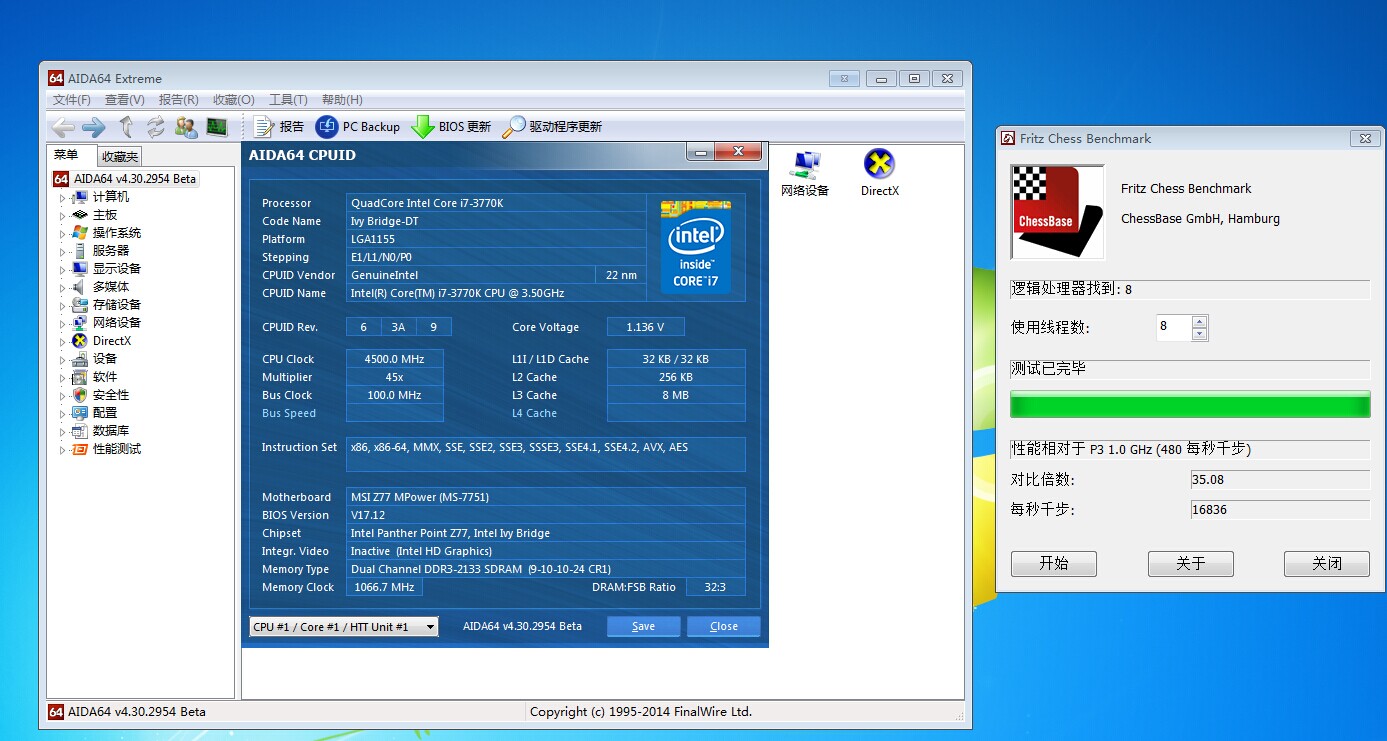Expand the 配置 tree node arrow
1387x741 pixels.
[x=62, y=414]
